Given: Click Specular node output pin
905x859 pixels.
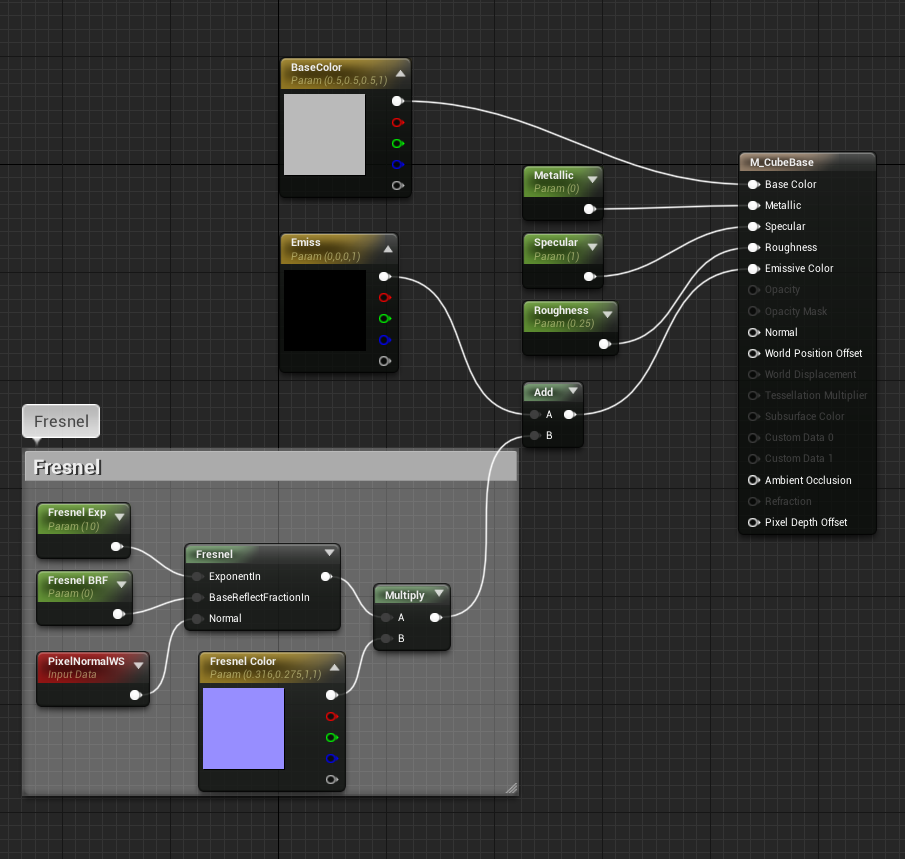Looking at the screenshot, I should (590, 277).
